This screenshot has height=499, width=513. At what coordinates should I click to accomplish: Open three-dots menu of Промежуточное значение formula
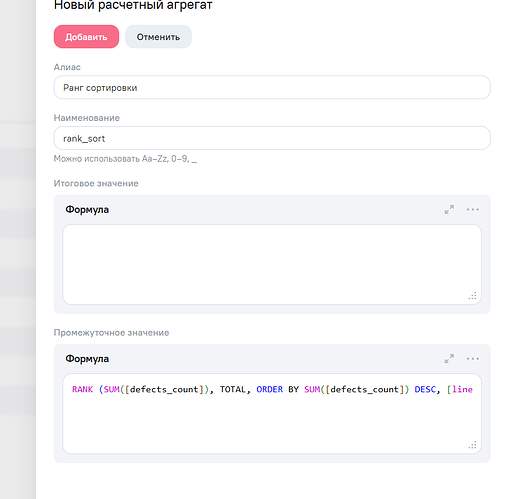click(x=473, y=359)
